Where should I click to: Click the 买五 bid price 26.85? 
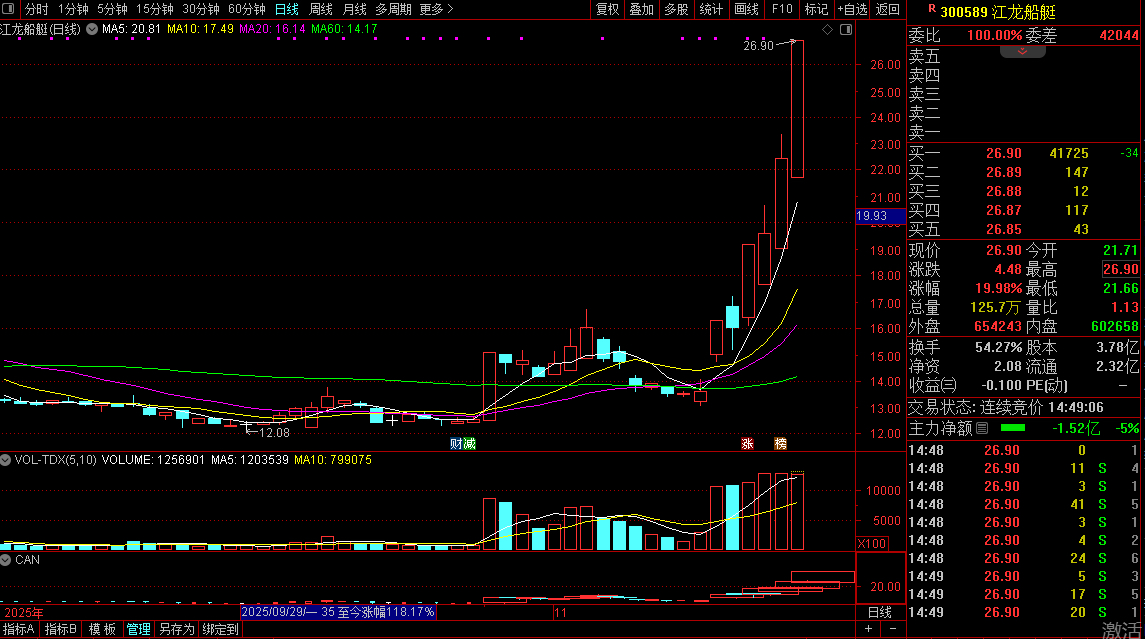point(1003,229)
